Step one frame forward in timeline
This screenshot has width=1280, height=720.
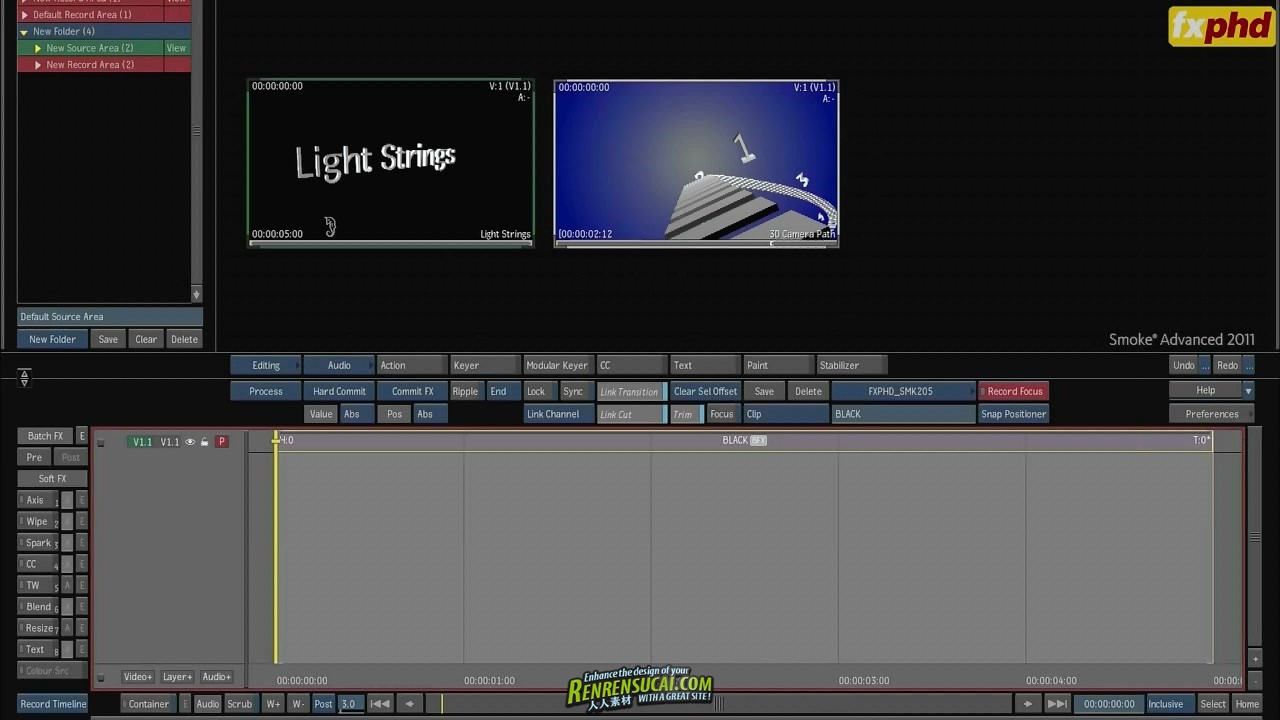[1027, 704]
